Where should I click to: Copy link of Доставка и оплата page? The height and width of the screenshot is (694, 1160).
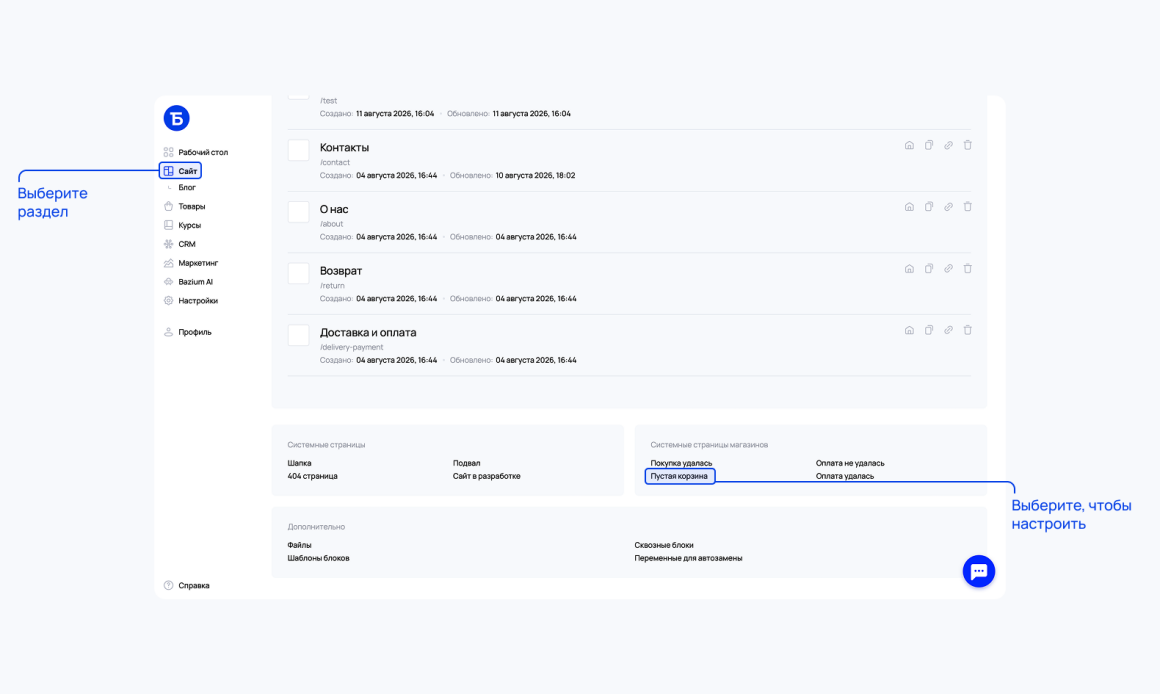[948, 330]
